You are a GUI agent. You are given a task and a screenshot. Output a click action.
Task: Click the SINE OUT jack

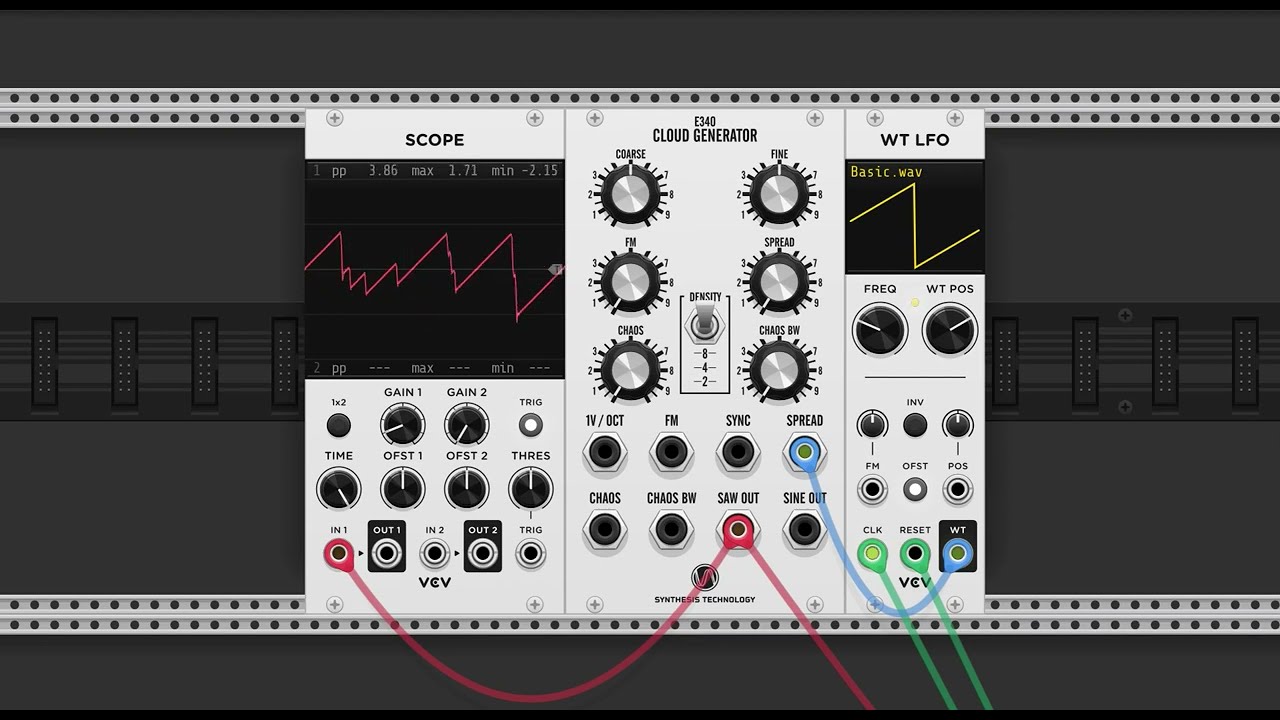click(805, 530)
